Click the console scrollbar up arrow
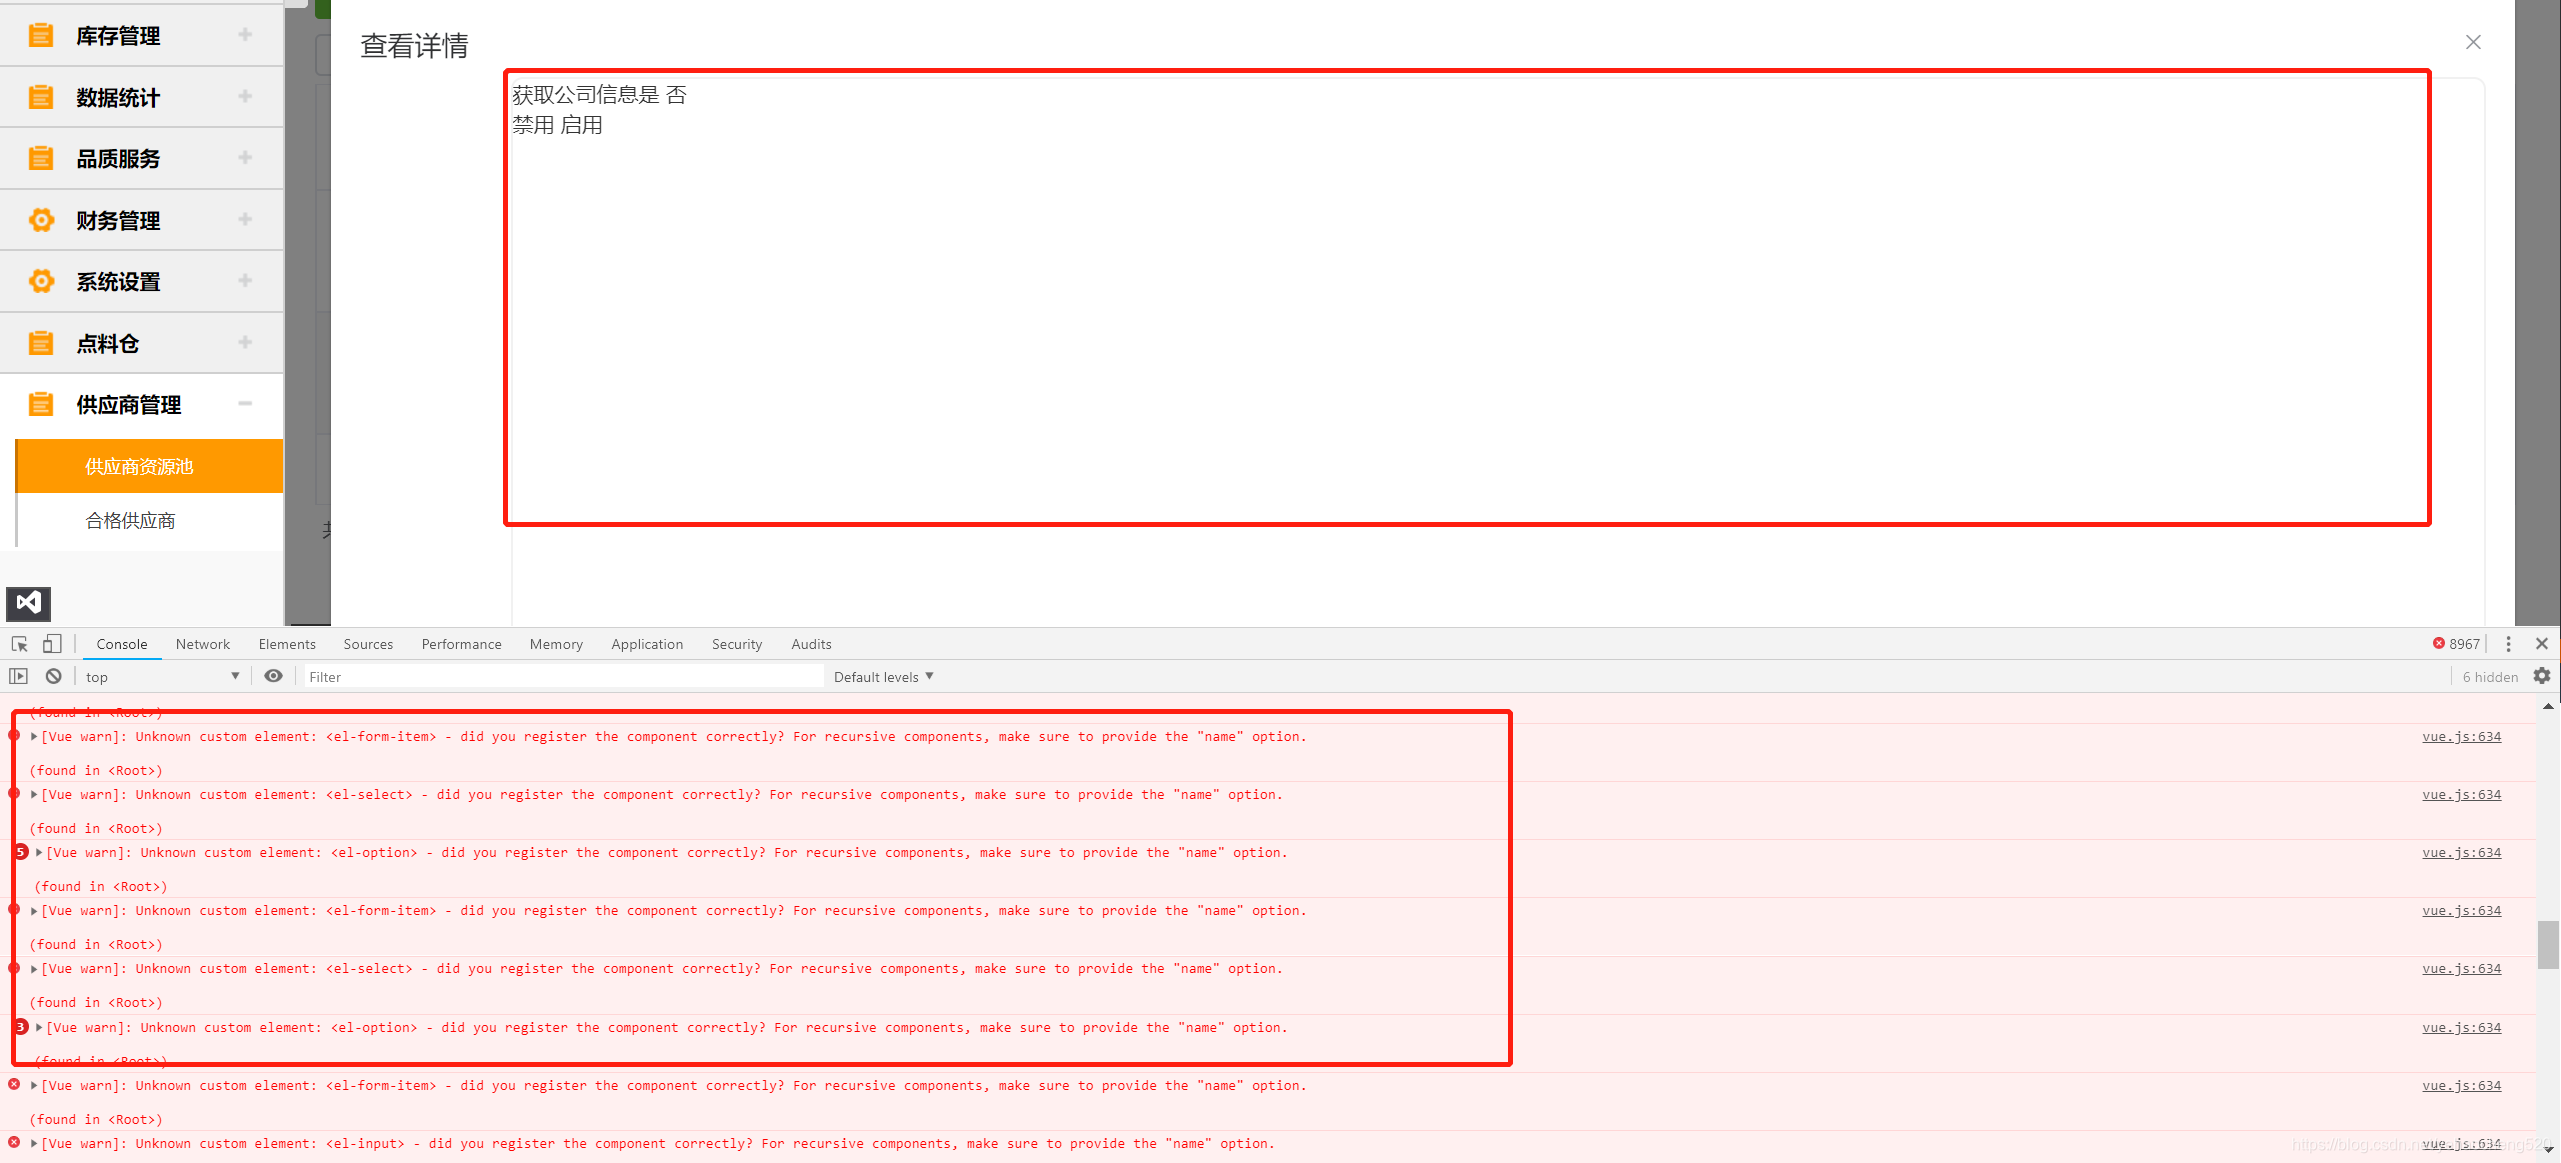Screen dimensions: 2561x1163 point(2548,706)
